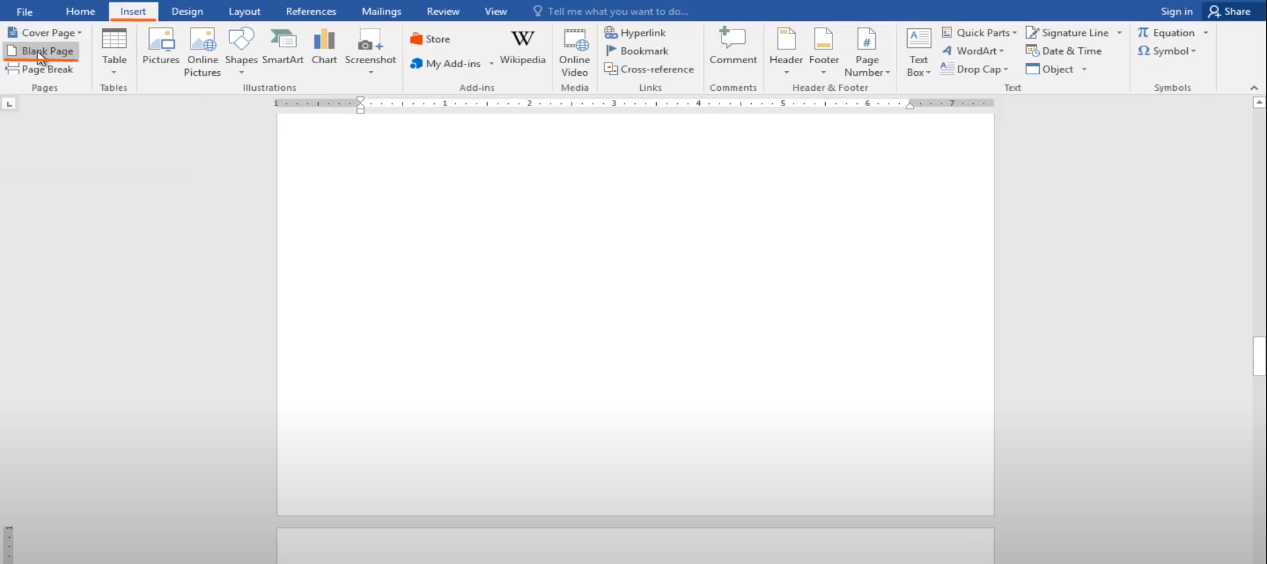
Task: Open the Equation dropdown arrow
Action: pos(1205,33)
